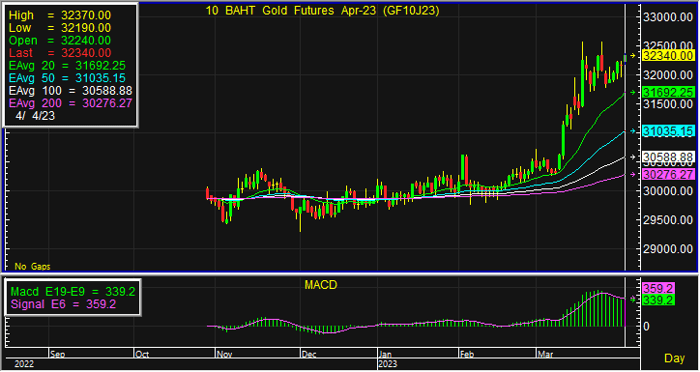The width and height of the screenshot is (700, 372).
Task: Click the white 30588.88 EAvg 100 price label
Action: (x=668, y=157)
